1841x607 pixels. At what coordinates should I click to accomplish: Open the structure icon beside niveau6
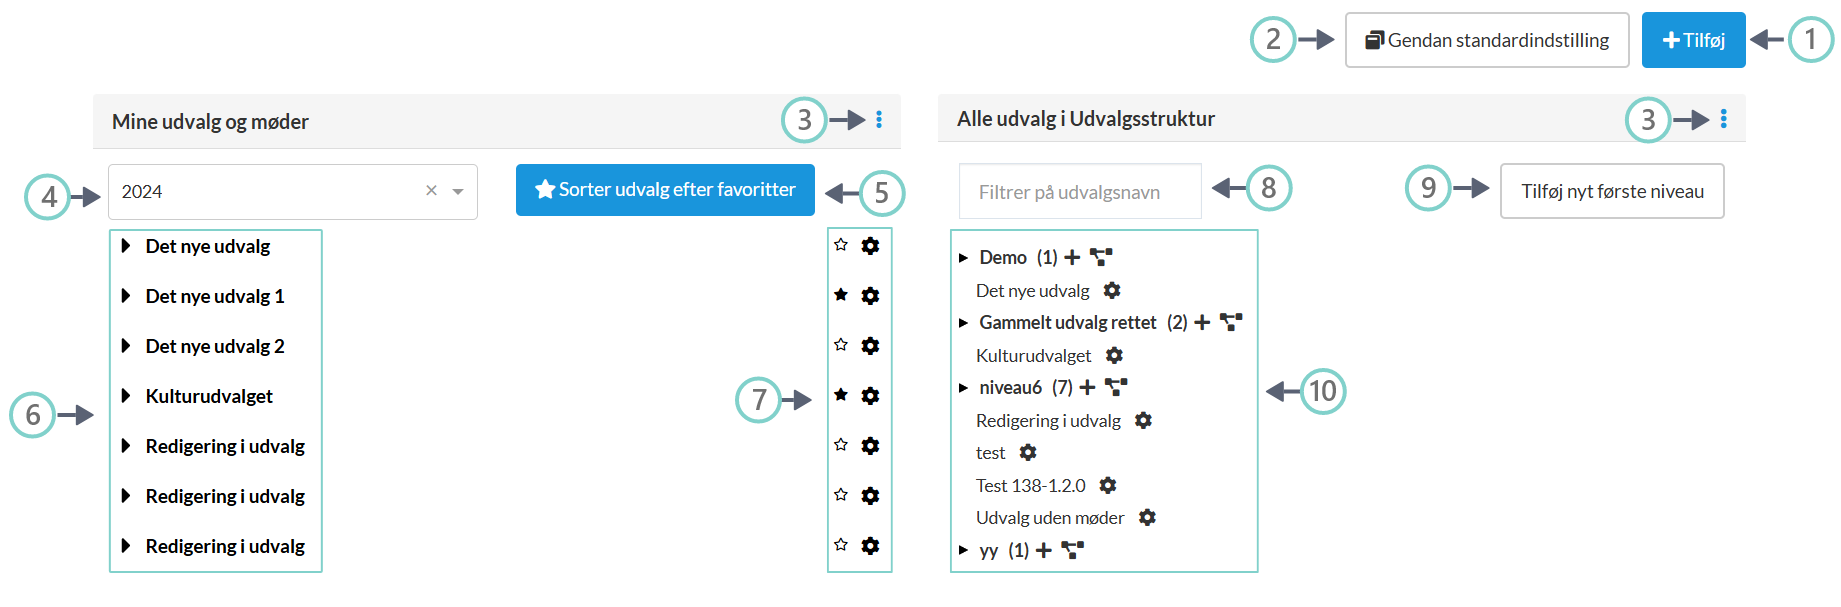click(x=1116, y=387)
